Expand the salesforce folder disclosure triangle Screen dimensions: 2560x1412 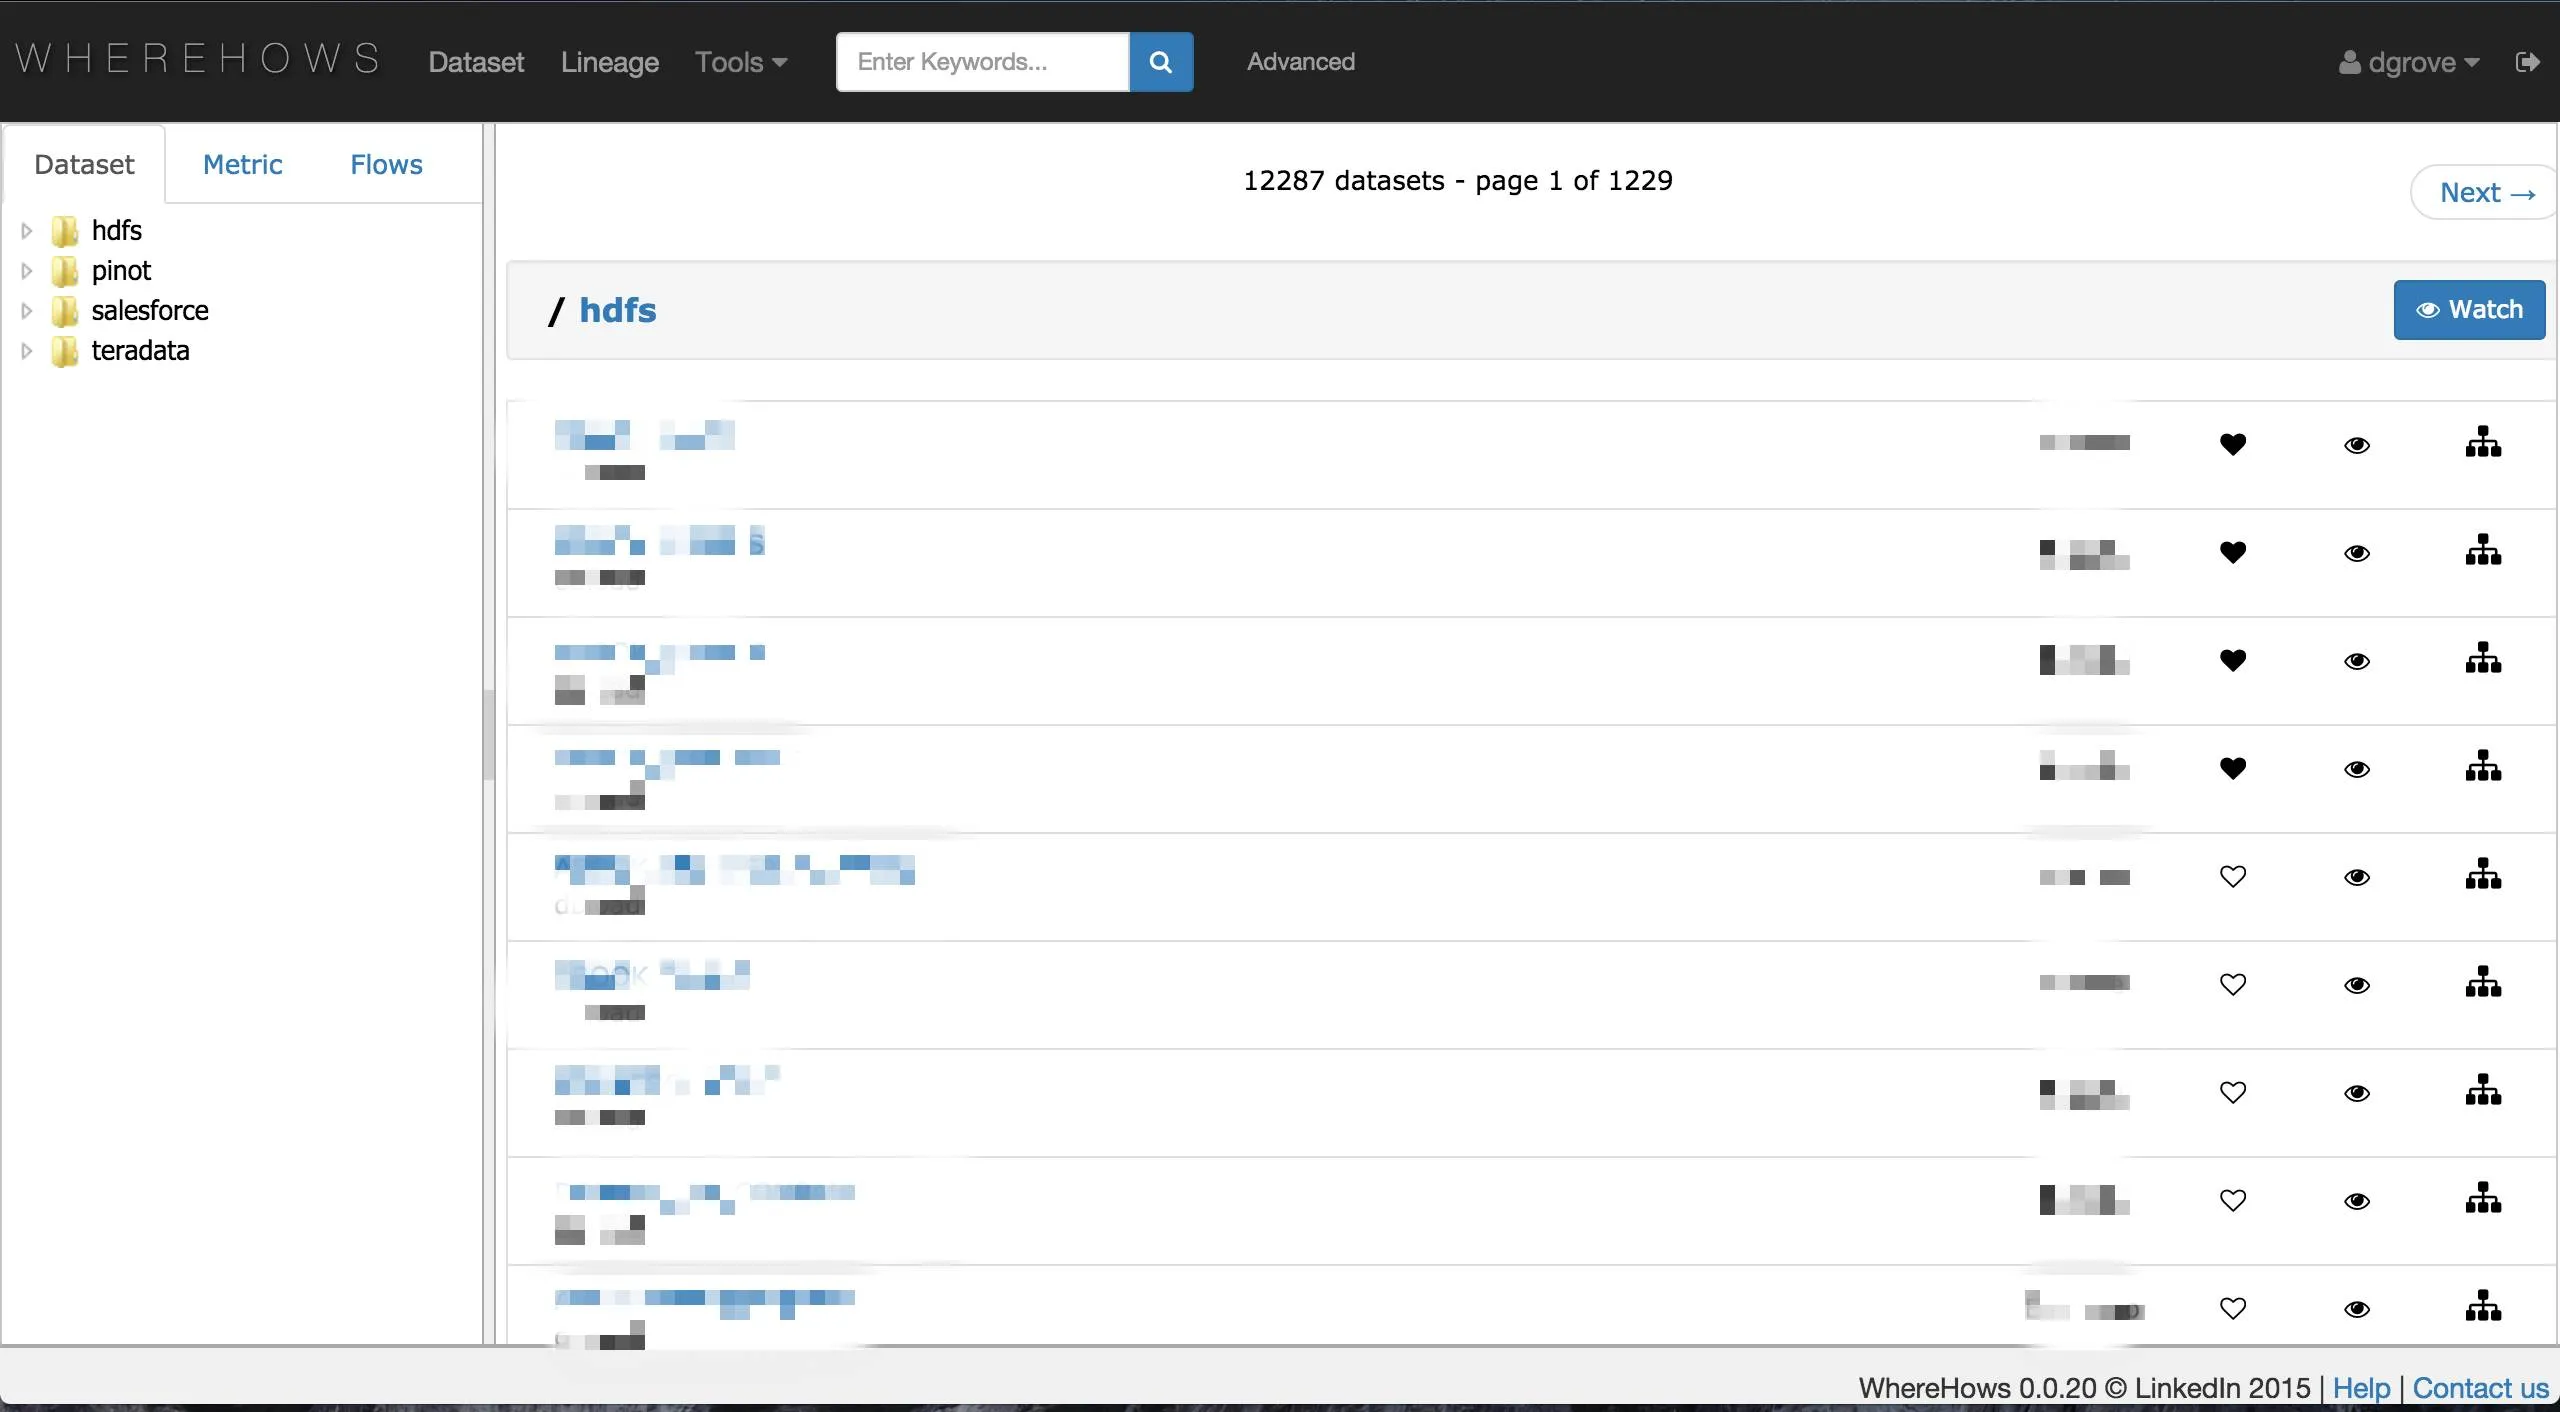pos(27,311)
